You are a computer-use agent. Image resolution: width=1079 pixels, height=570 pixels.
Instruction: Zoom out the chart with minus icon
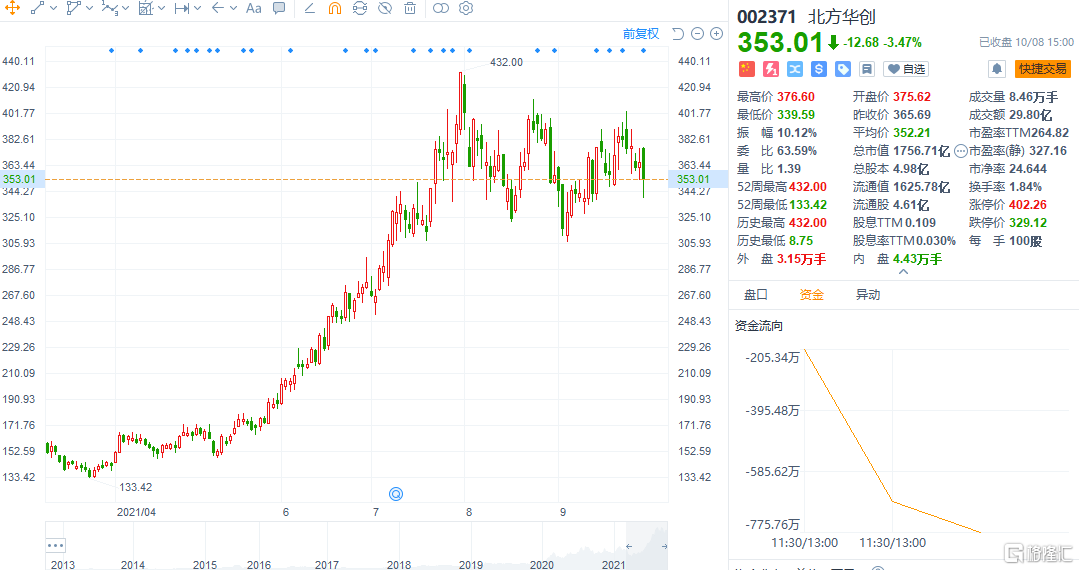[697, 33]
